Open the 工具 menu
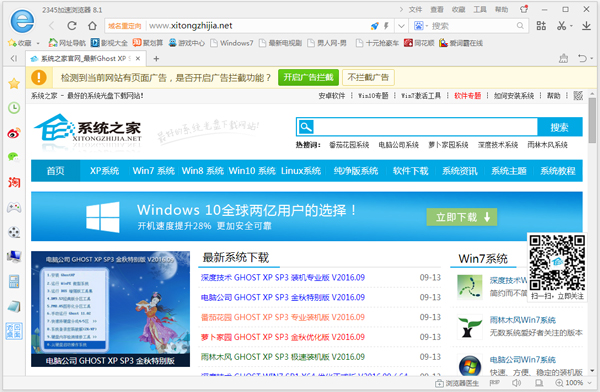The height and width of the screenshot is (392, 600). pos(480,10)
